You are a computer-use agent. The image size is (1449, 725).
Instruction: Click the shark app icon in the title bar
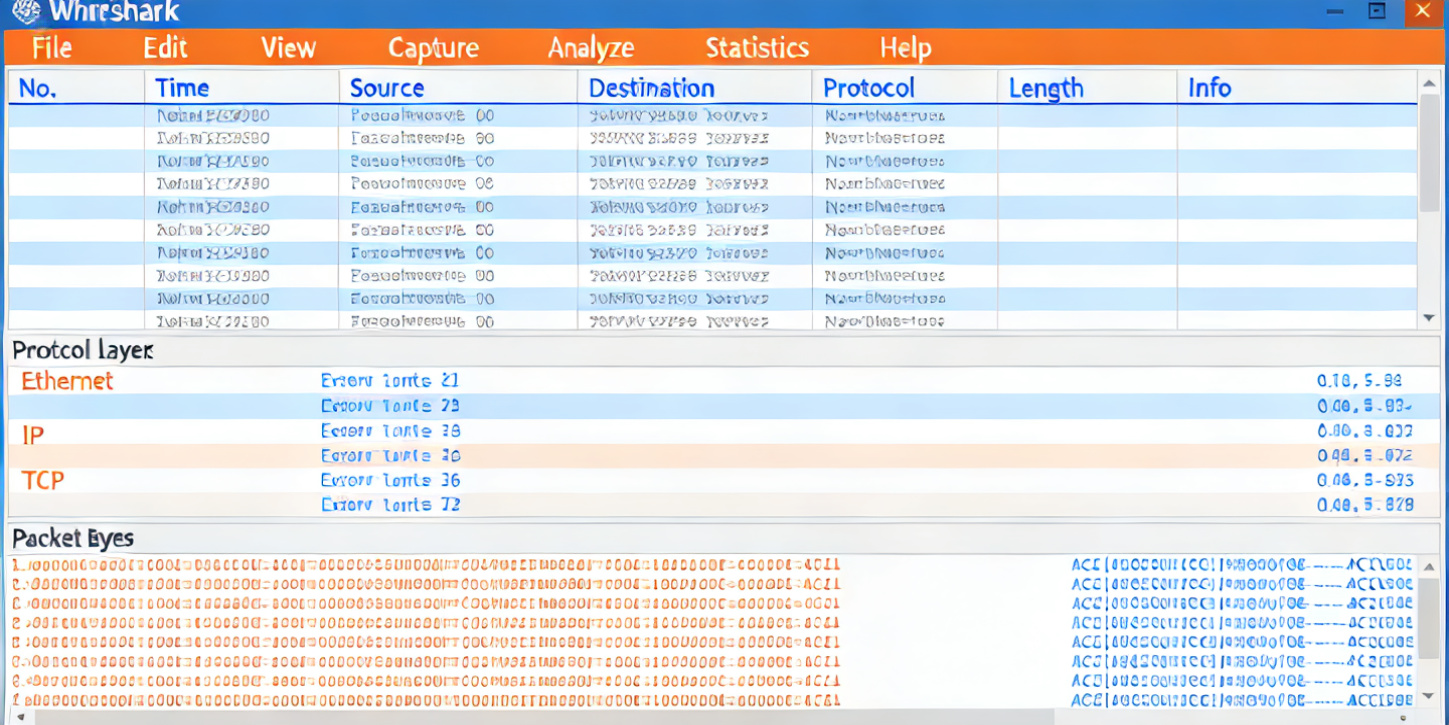click(x=25, y=12)
